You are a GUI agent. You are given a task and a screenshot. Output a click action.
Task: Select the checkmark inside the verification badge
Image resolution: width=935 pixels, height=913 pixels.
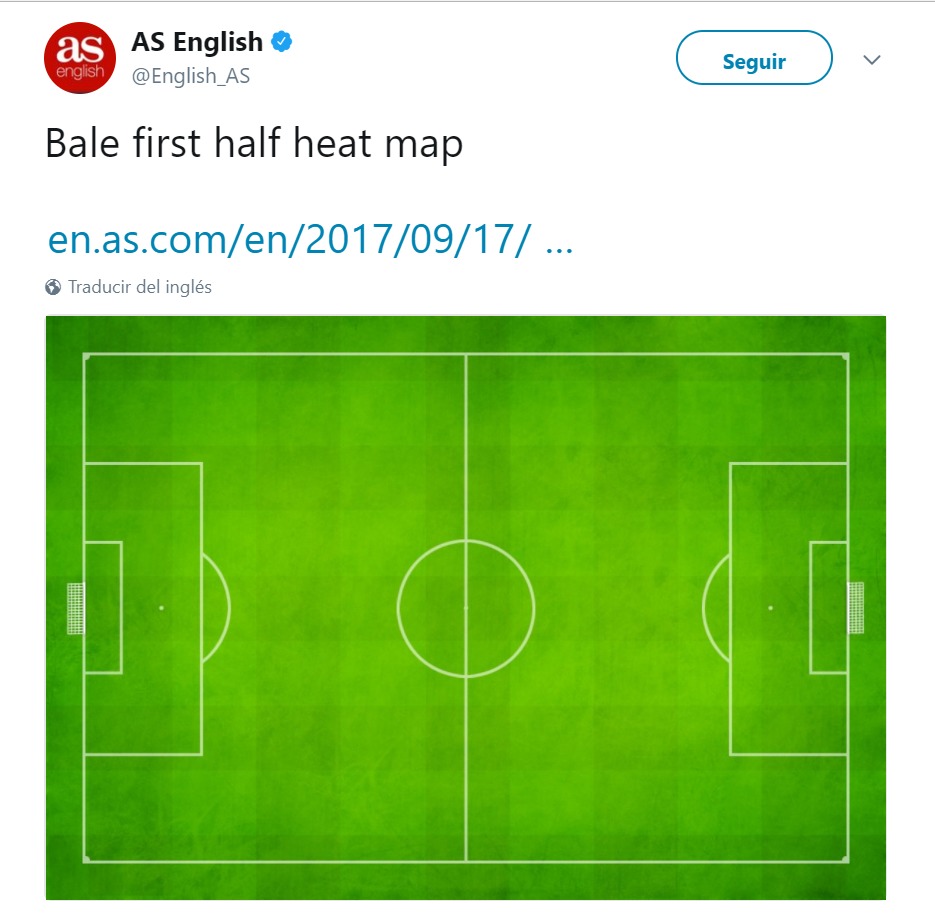(283, 42)
